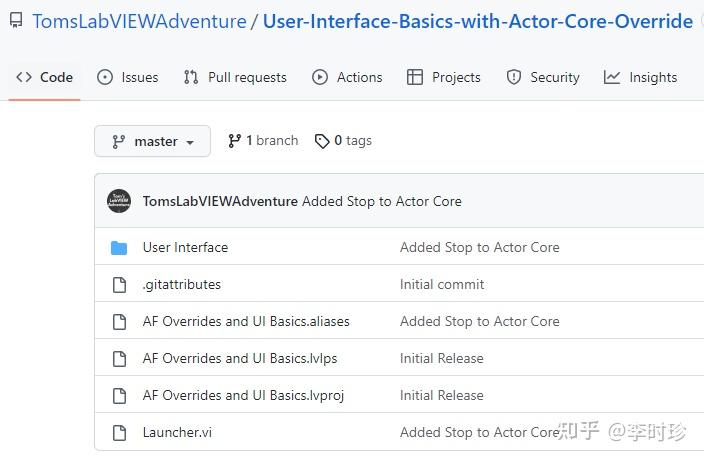Viewport: 704px width, 460px height.
Task: Switch to the Issues tab
Action: (128, 77)
